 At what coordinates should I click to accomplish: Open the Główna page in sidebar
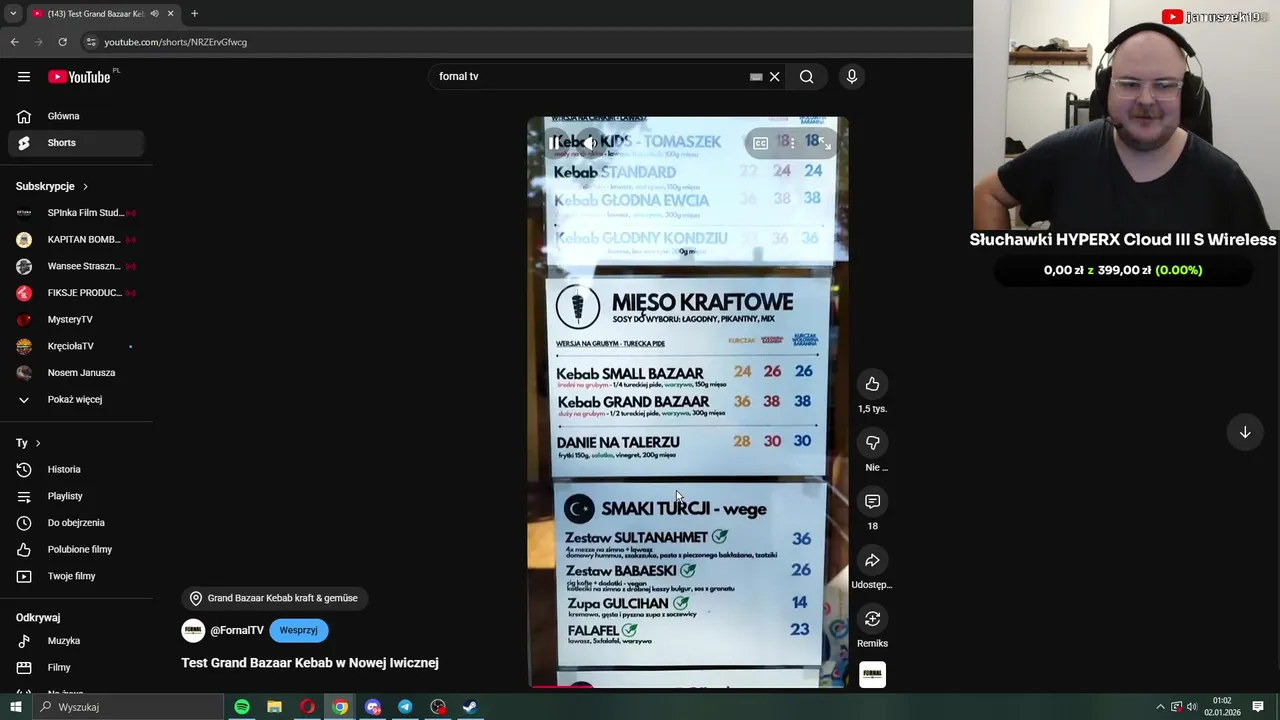pos(76,116)
